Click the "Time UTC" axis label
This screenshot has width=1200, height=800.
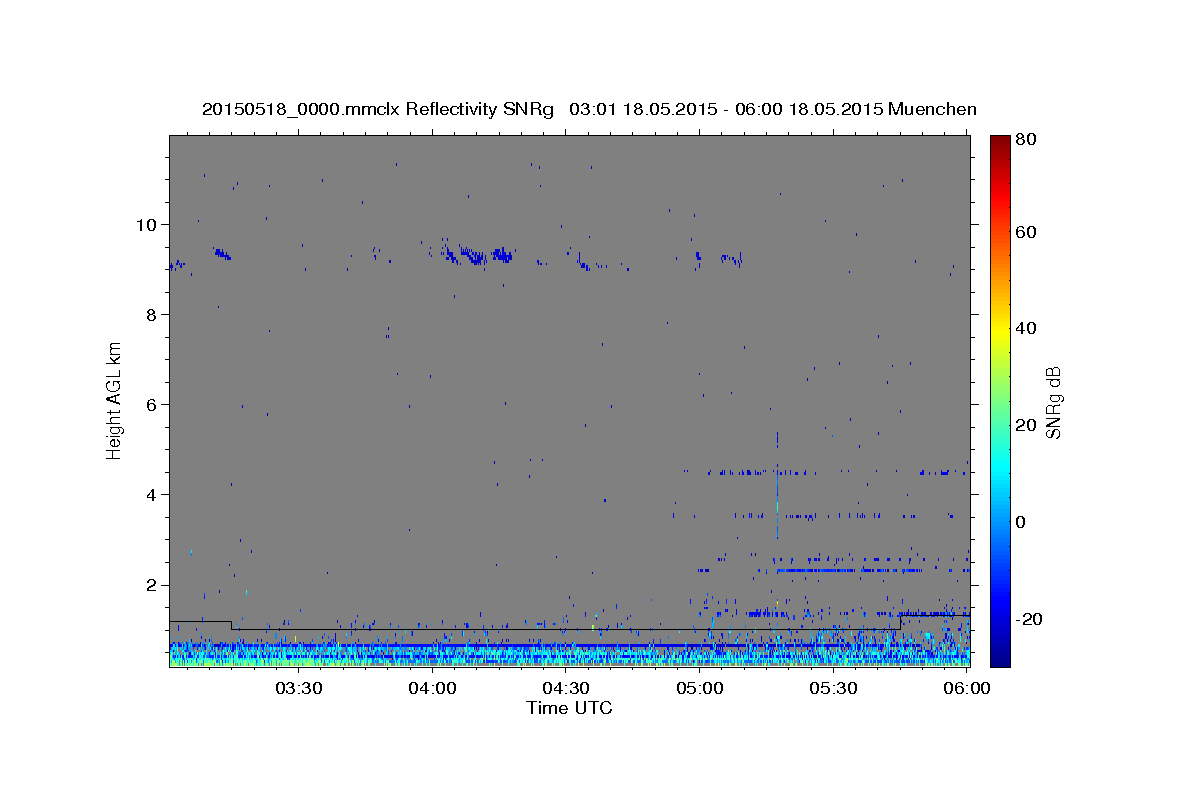(569, 708)
